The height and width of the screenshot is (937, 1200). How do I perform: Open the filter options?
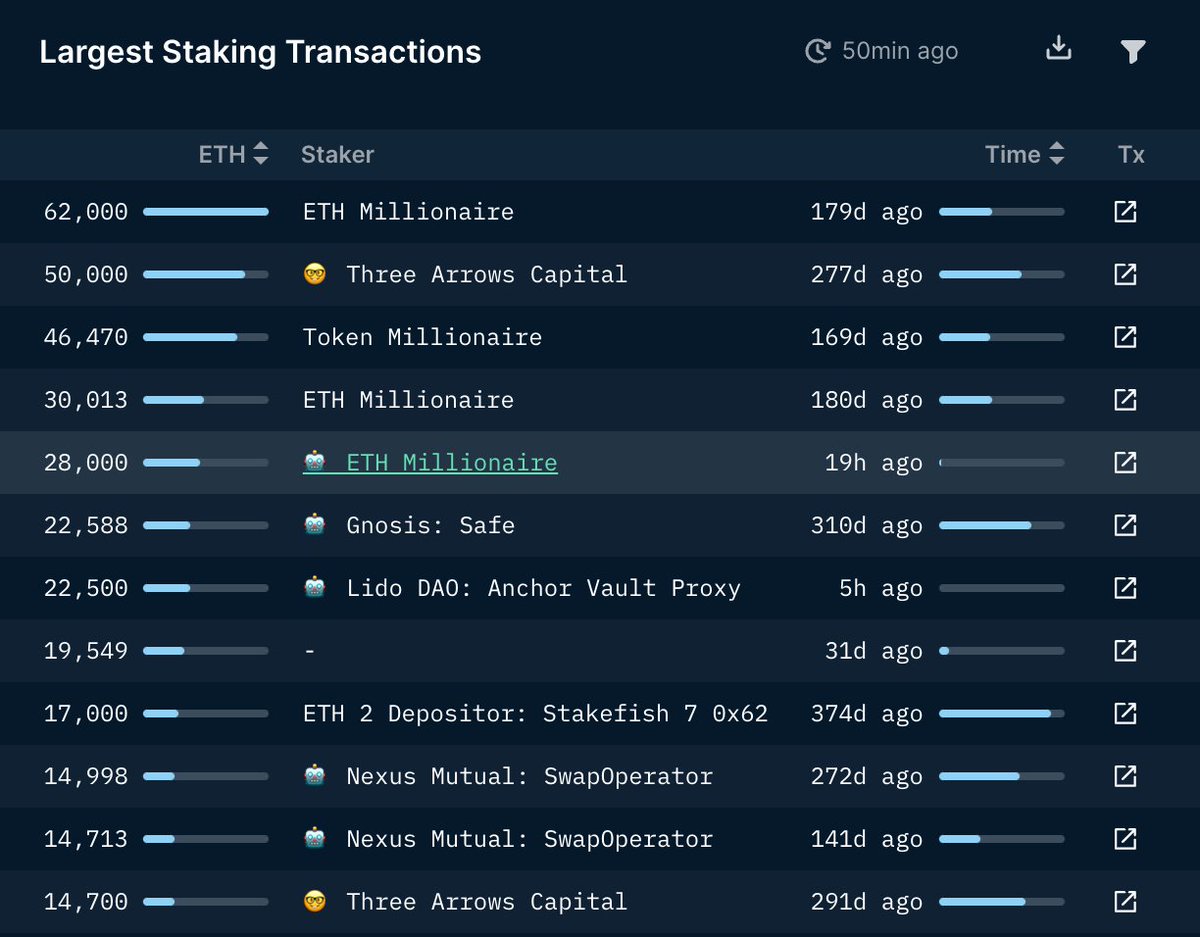point(1132,51)
